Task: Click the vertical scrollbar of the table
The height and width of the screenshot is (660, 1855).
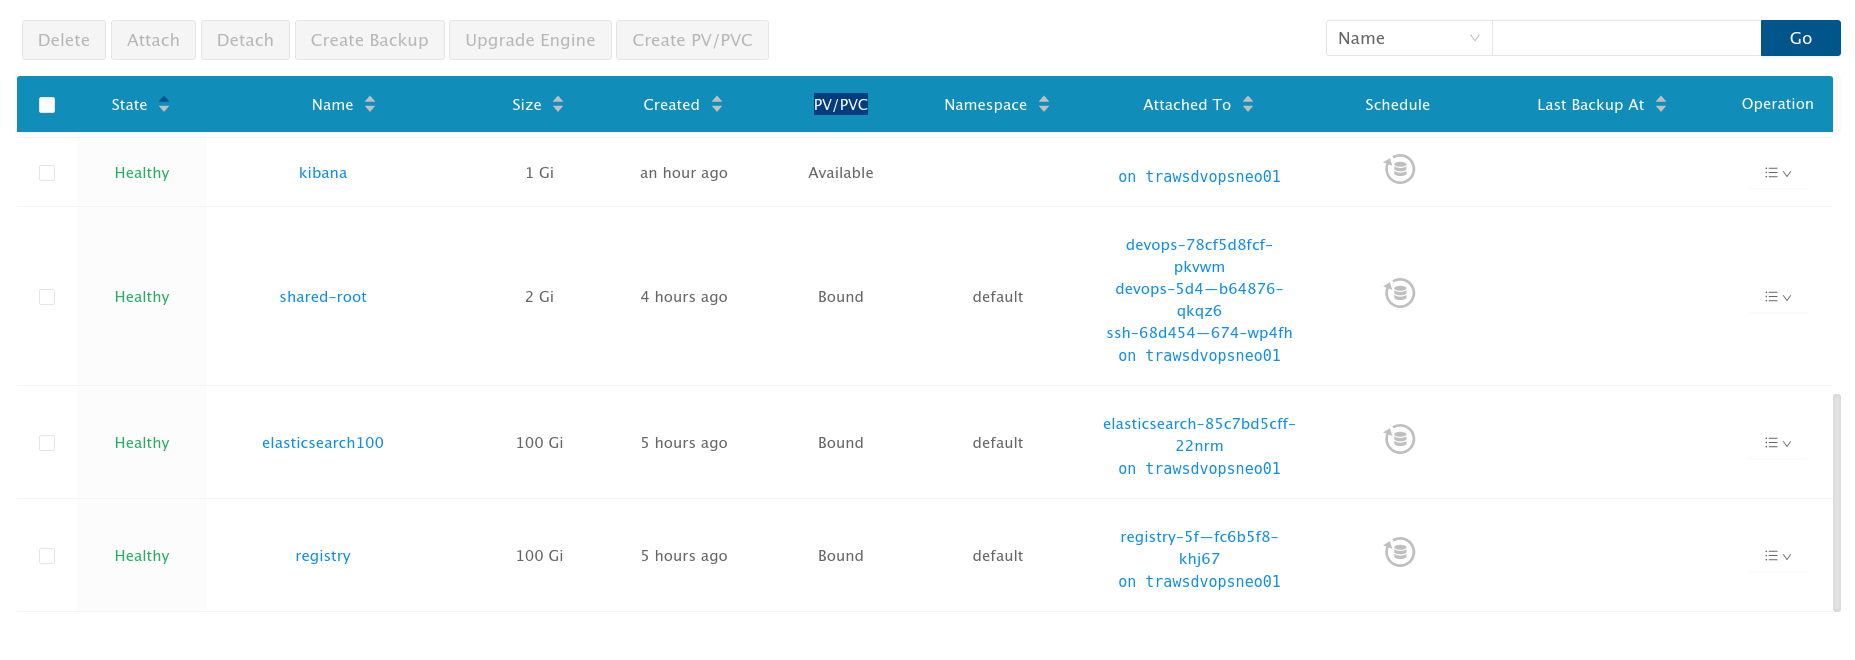Action: pyautogui.click(x=1837, y=502)
